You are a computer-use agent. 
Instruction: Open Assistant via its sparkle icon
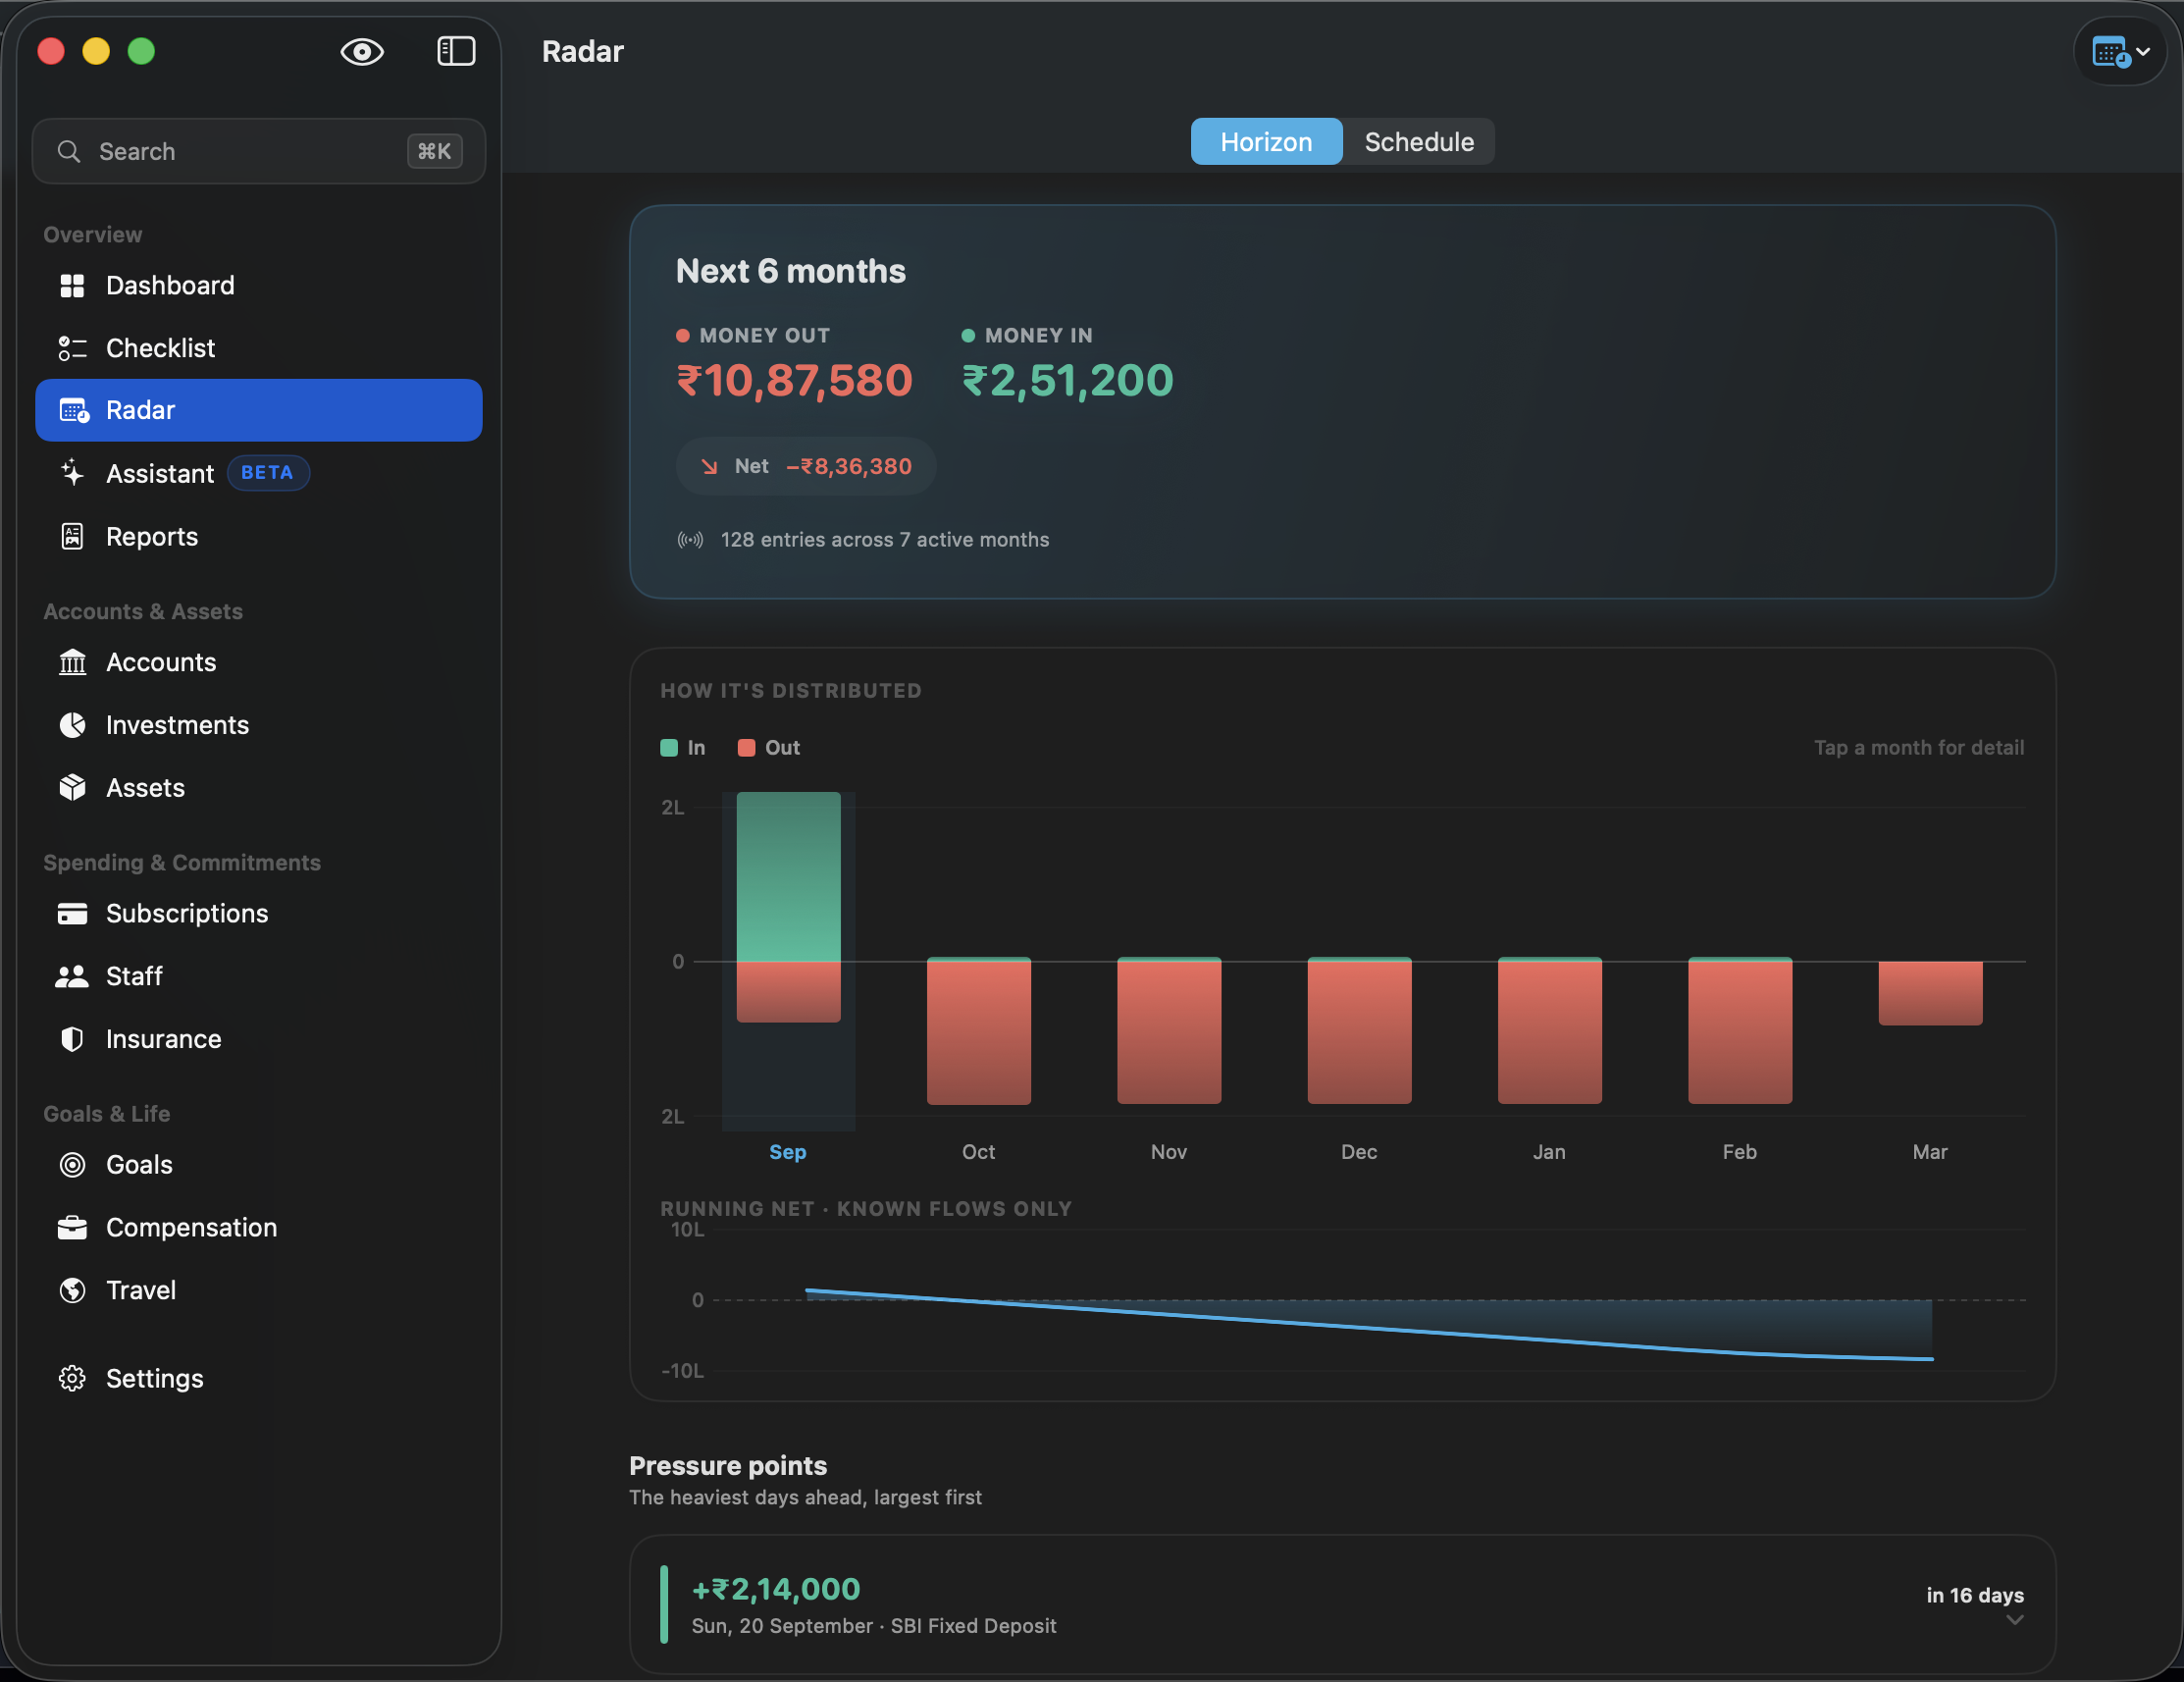tap(72, 473)
